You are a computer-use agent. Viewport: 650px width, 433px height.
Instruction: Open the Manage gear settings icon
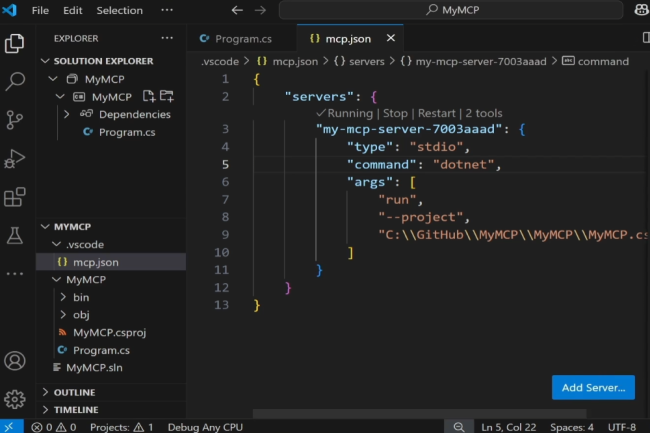click(15, 399)
